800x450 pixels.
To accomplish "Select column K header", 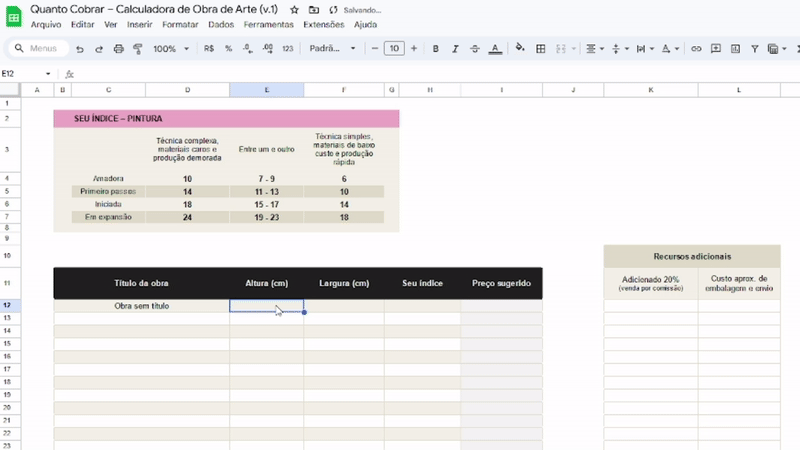I will point(651,90).
